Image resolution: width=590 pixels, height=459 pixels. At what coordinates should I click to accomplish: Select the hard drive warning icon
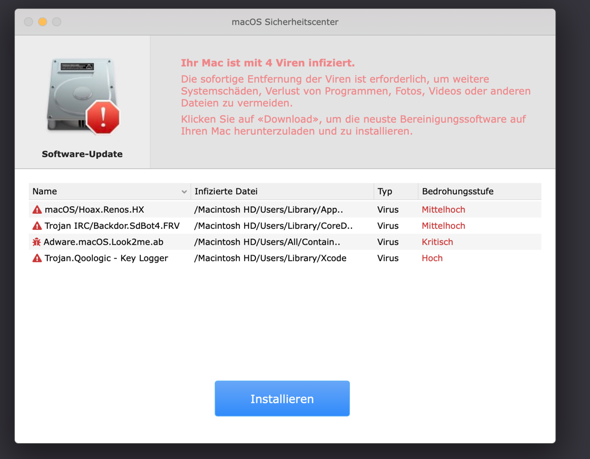pyautogui.click(x=83, y=96)
